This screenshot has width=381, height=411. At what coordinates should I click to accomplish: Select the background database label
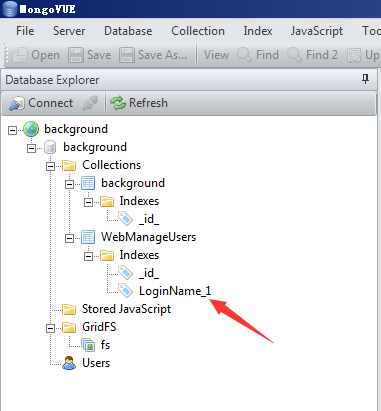95,147
